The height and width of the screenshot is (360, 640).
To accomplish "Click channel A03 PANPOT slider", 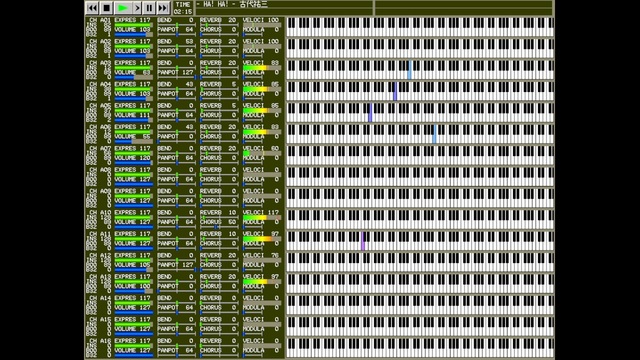I will 176,77.
